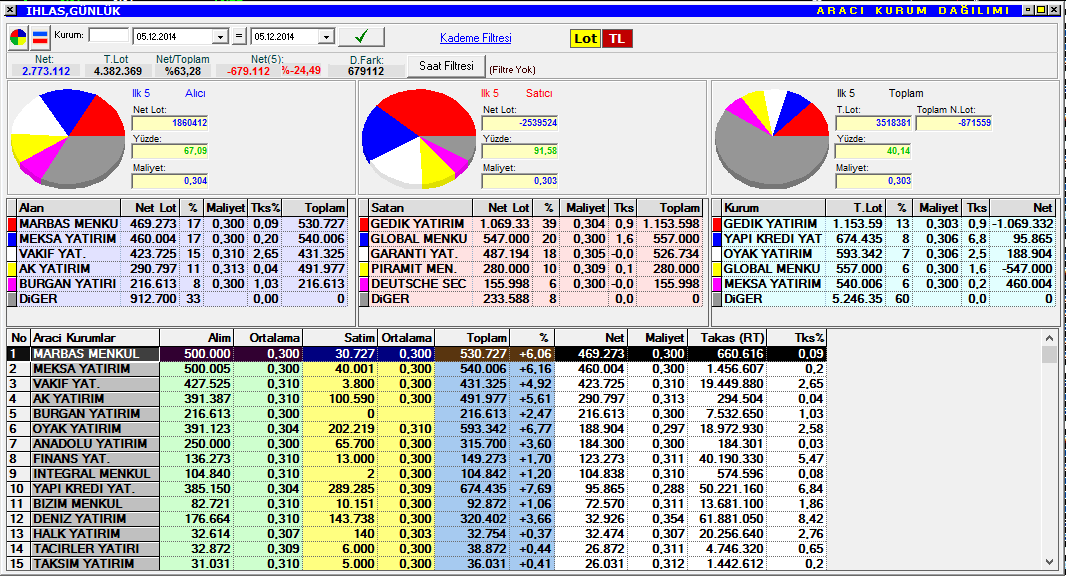Click the İlk 5 Satıcı pie chart
The height and width of the screenshot is (576, 1066).
pos(418,138)
